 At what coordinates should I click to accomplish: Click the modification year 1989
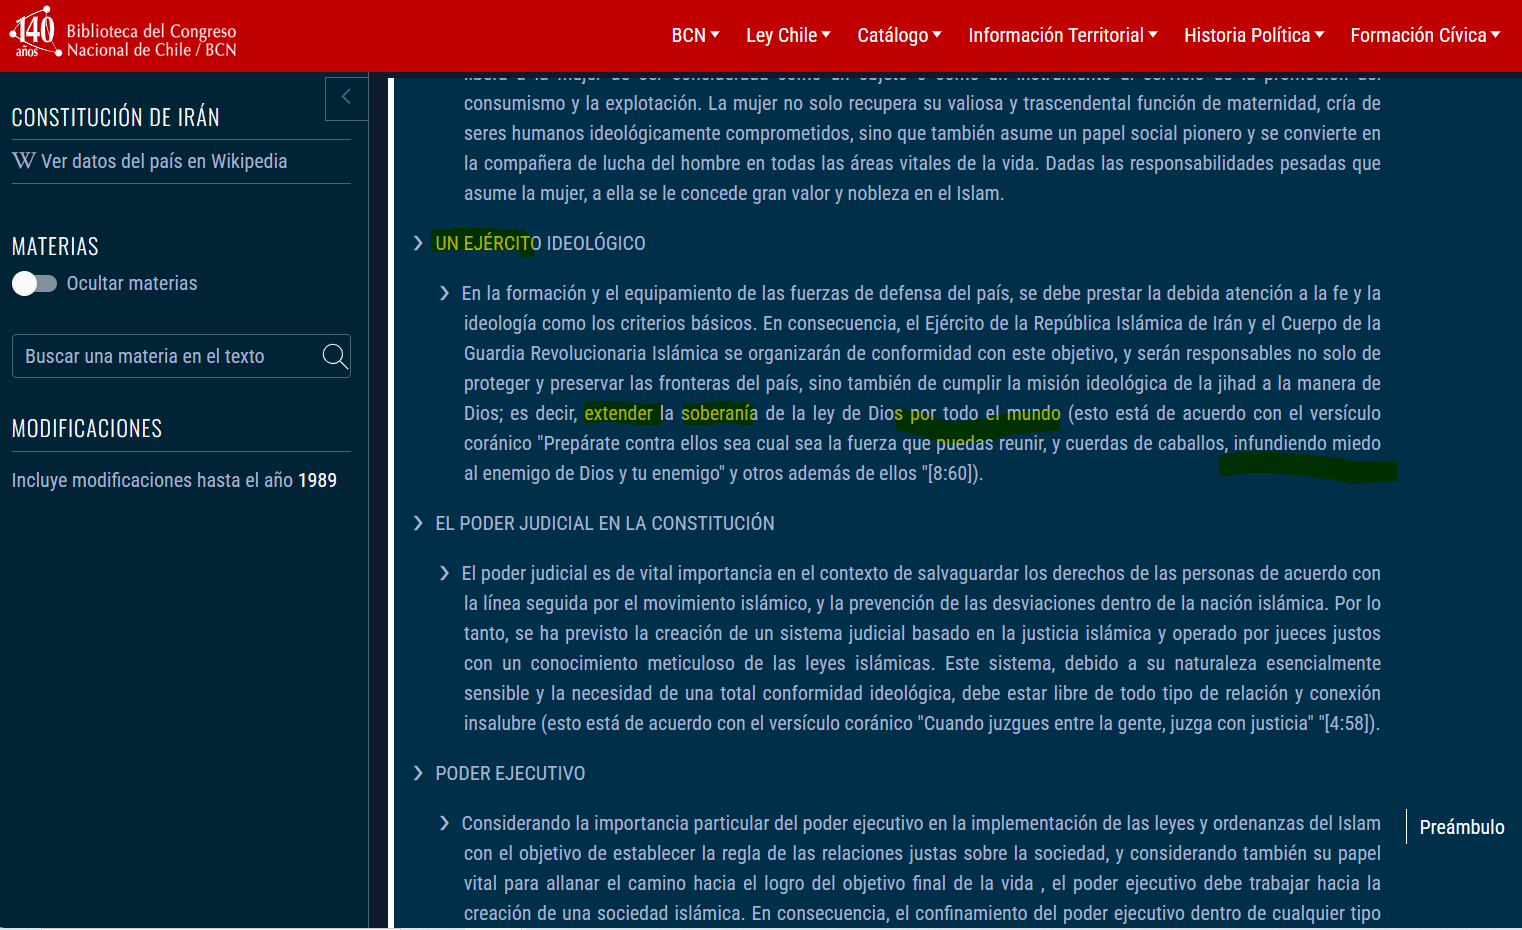click(x=317, y=480)
